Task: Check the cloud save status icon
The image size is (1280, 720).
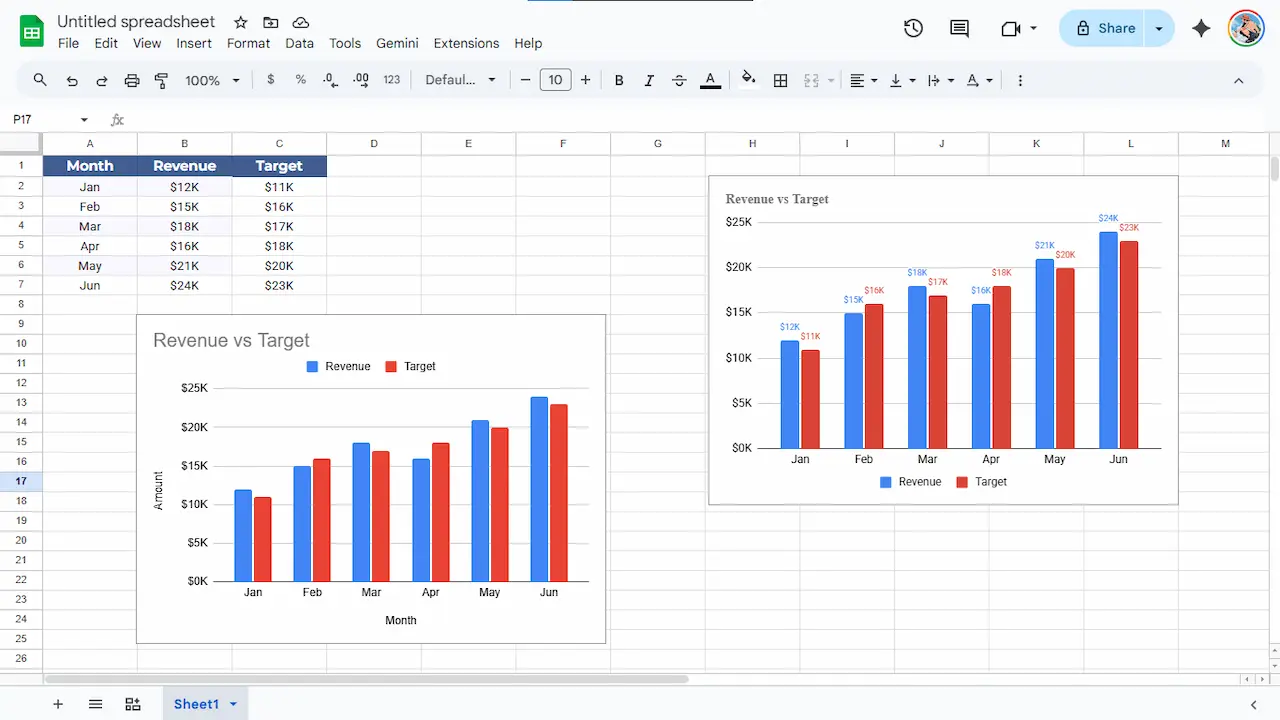Action: (300, 22)
